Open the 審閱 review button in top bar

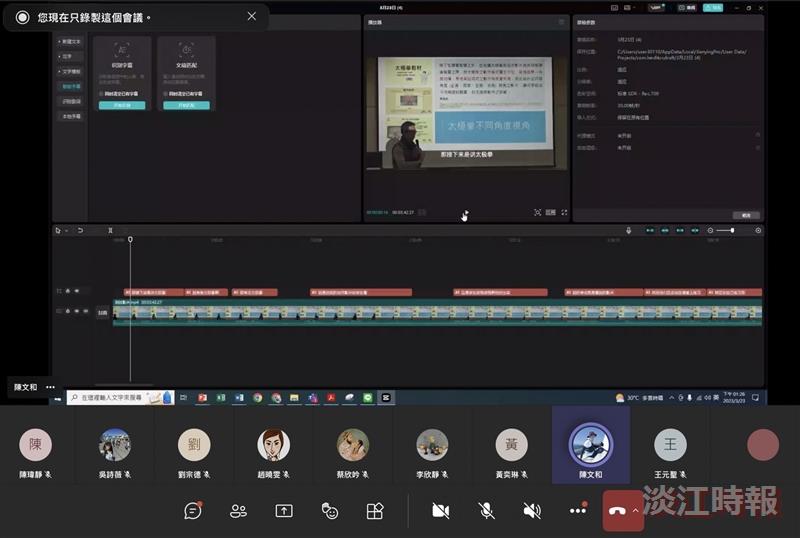click(688, 8)
